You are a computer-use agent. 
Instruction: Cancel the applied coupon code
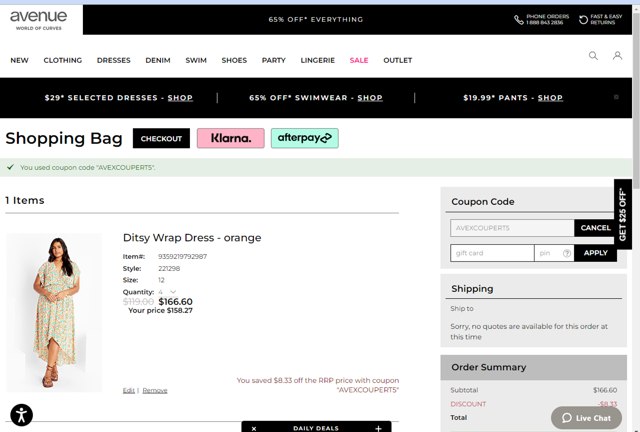point(595,228)
